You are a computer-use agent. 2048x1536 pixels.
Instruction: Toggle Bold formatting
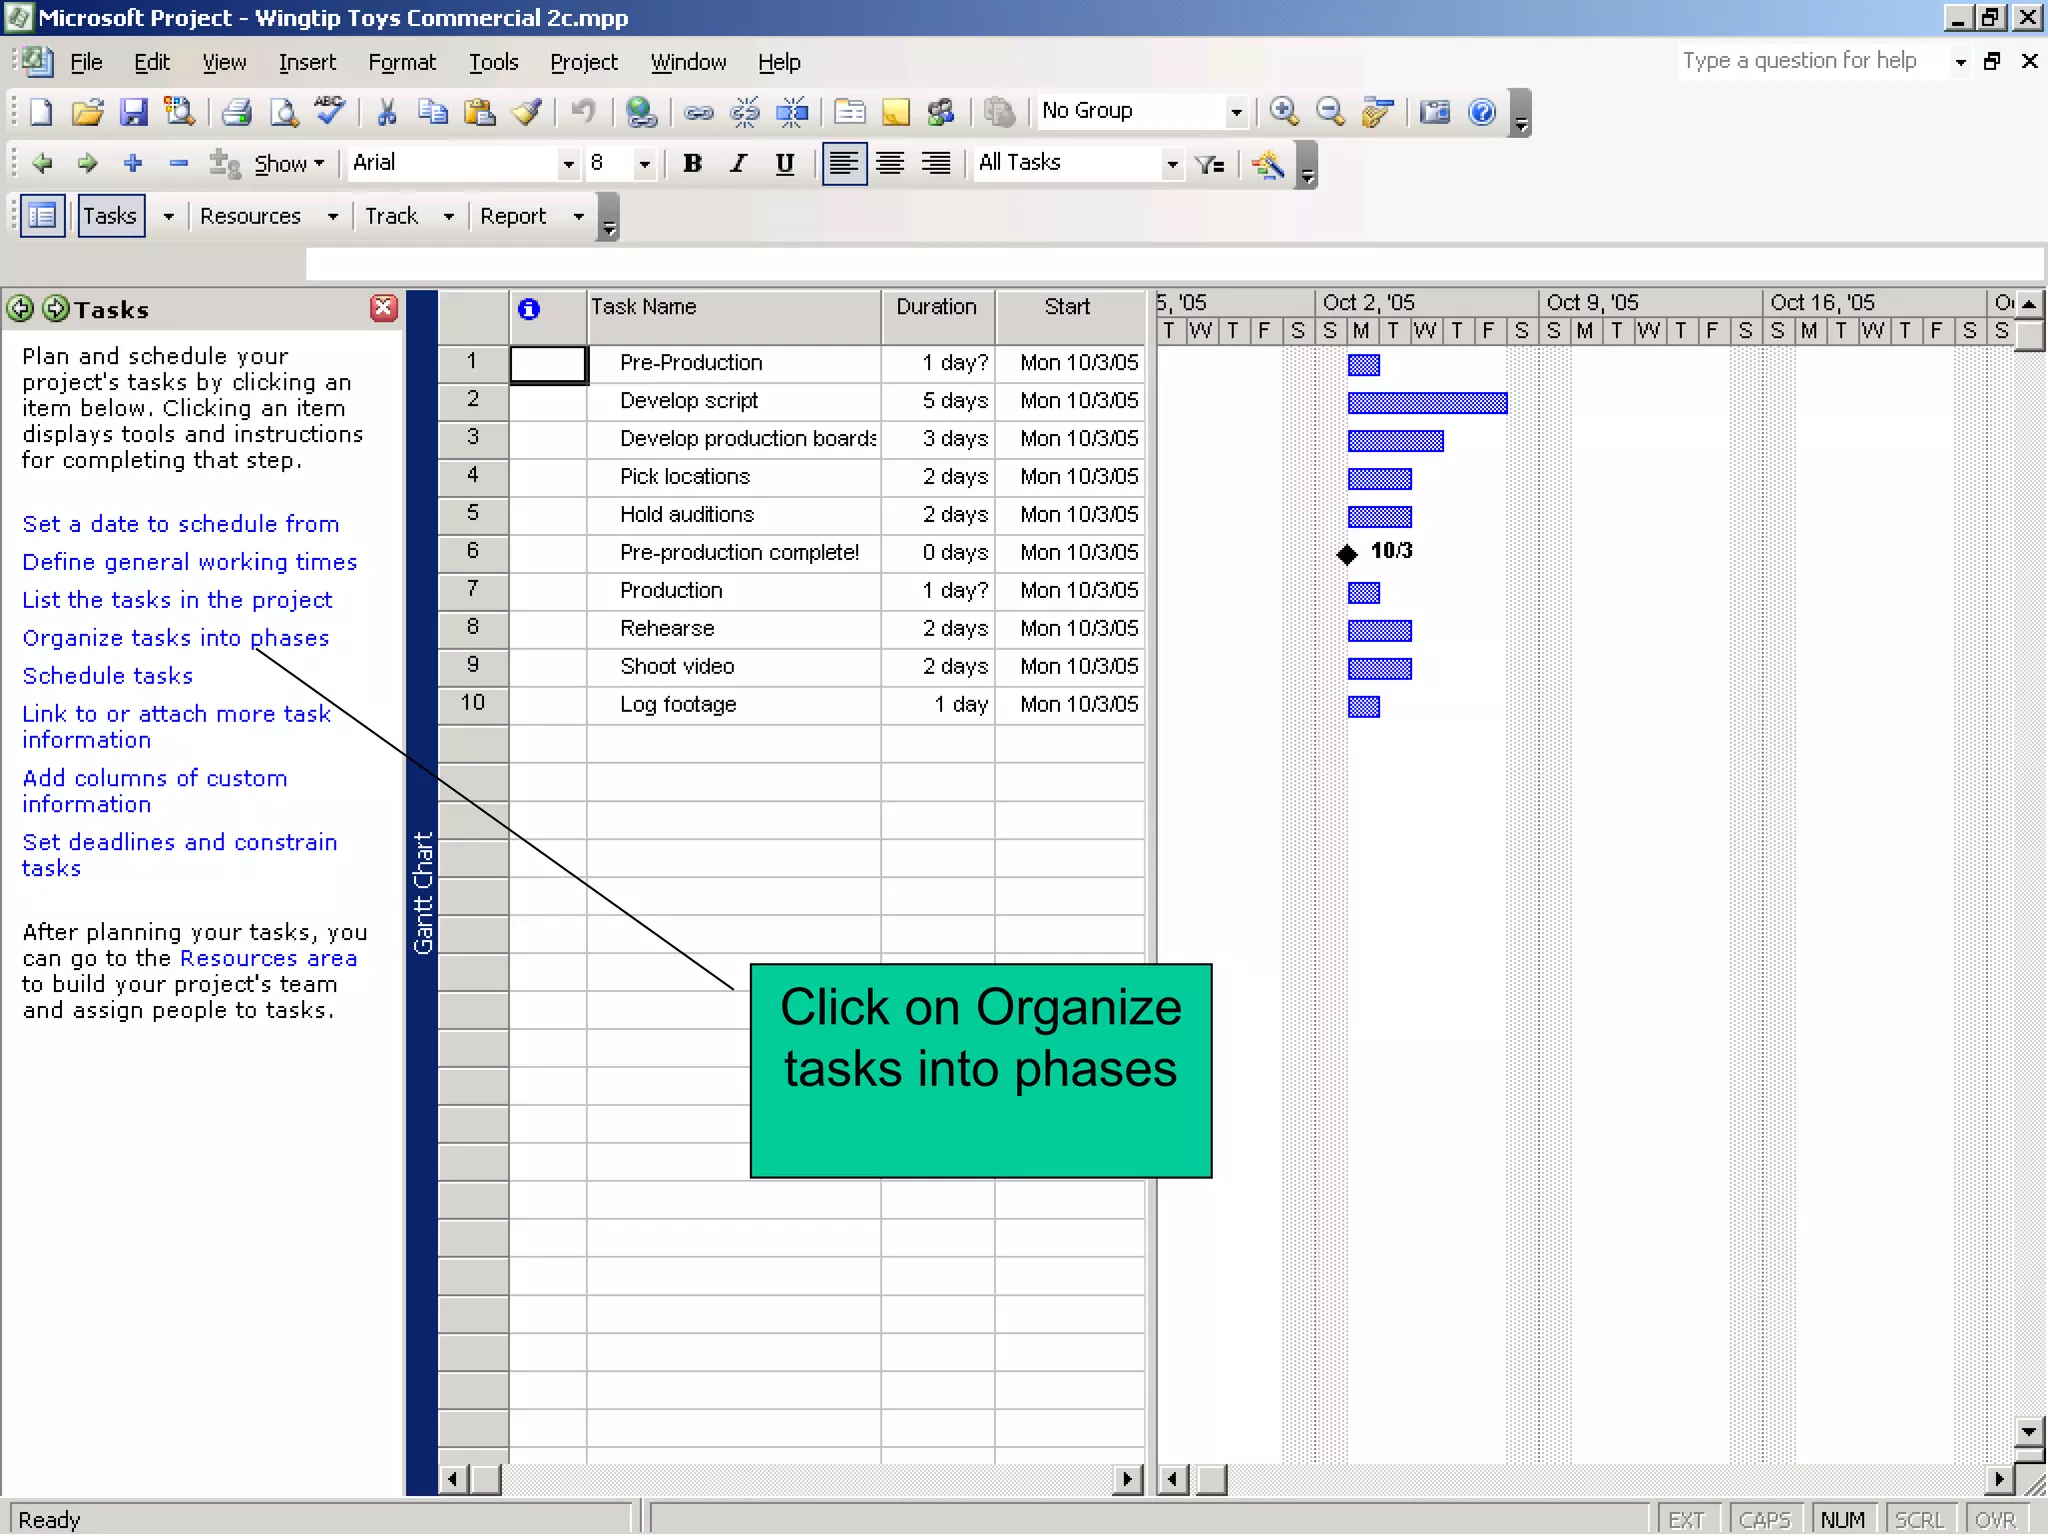pos(692,163)
